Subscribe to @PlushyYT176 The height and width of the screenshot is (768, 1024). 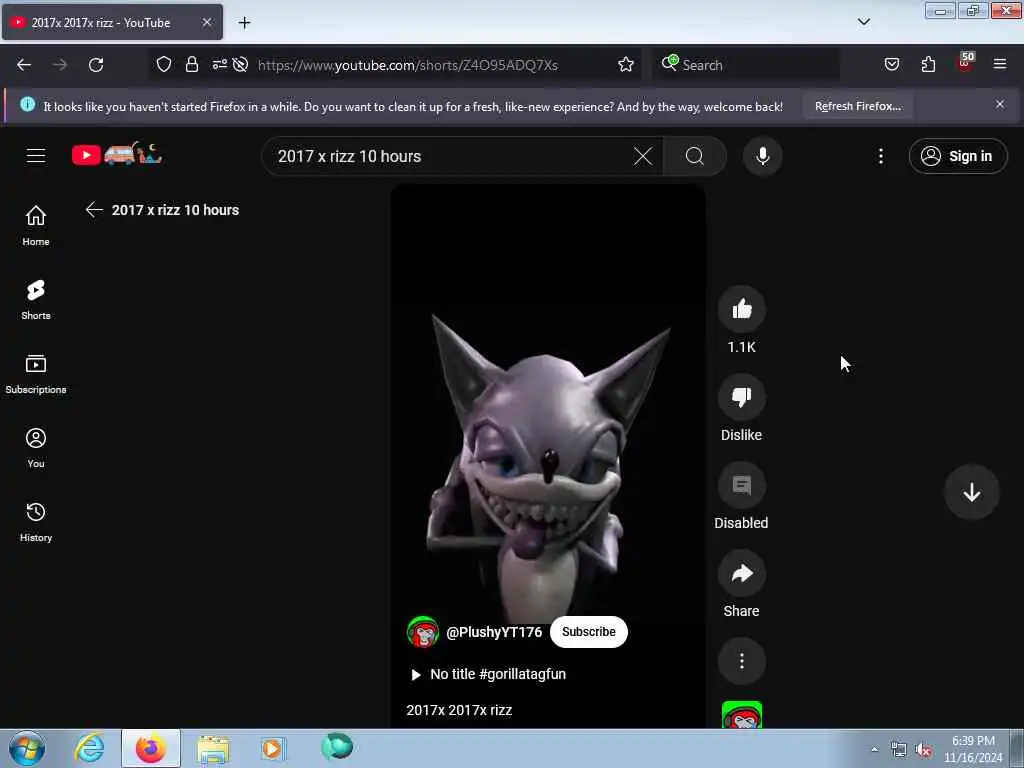[588, 632]
